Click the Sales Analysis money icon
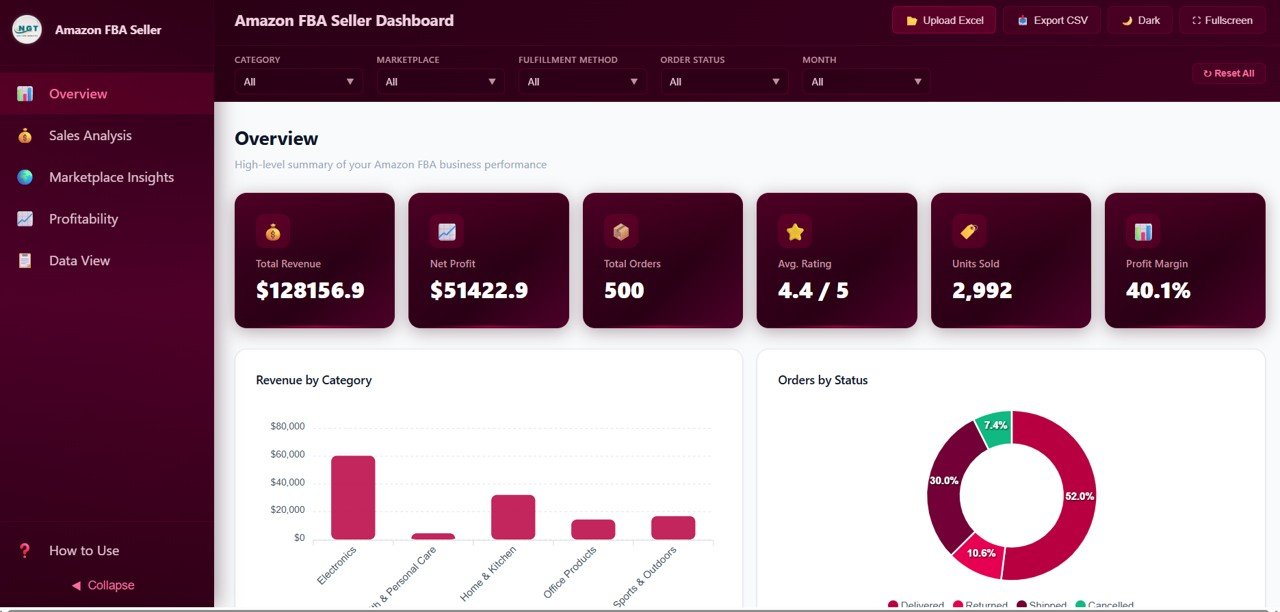The width and height of the screenshot is (1280, 612). [24, 135]
